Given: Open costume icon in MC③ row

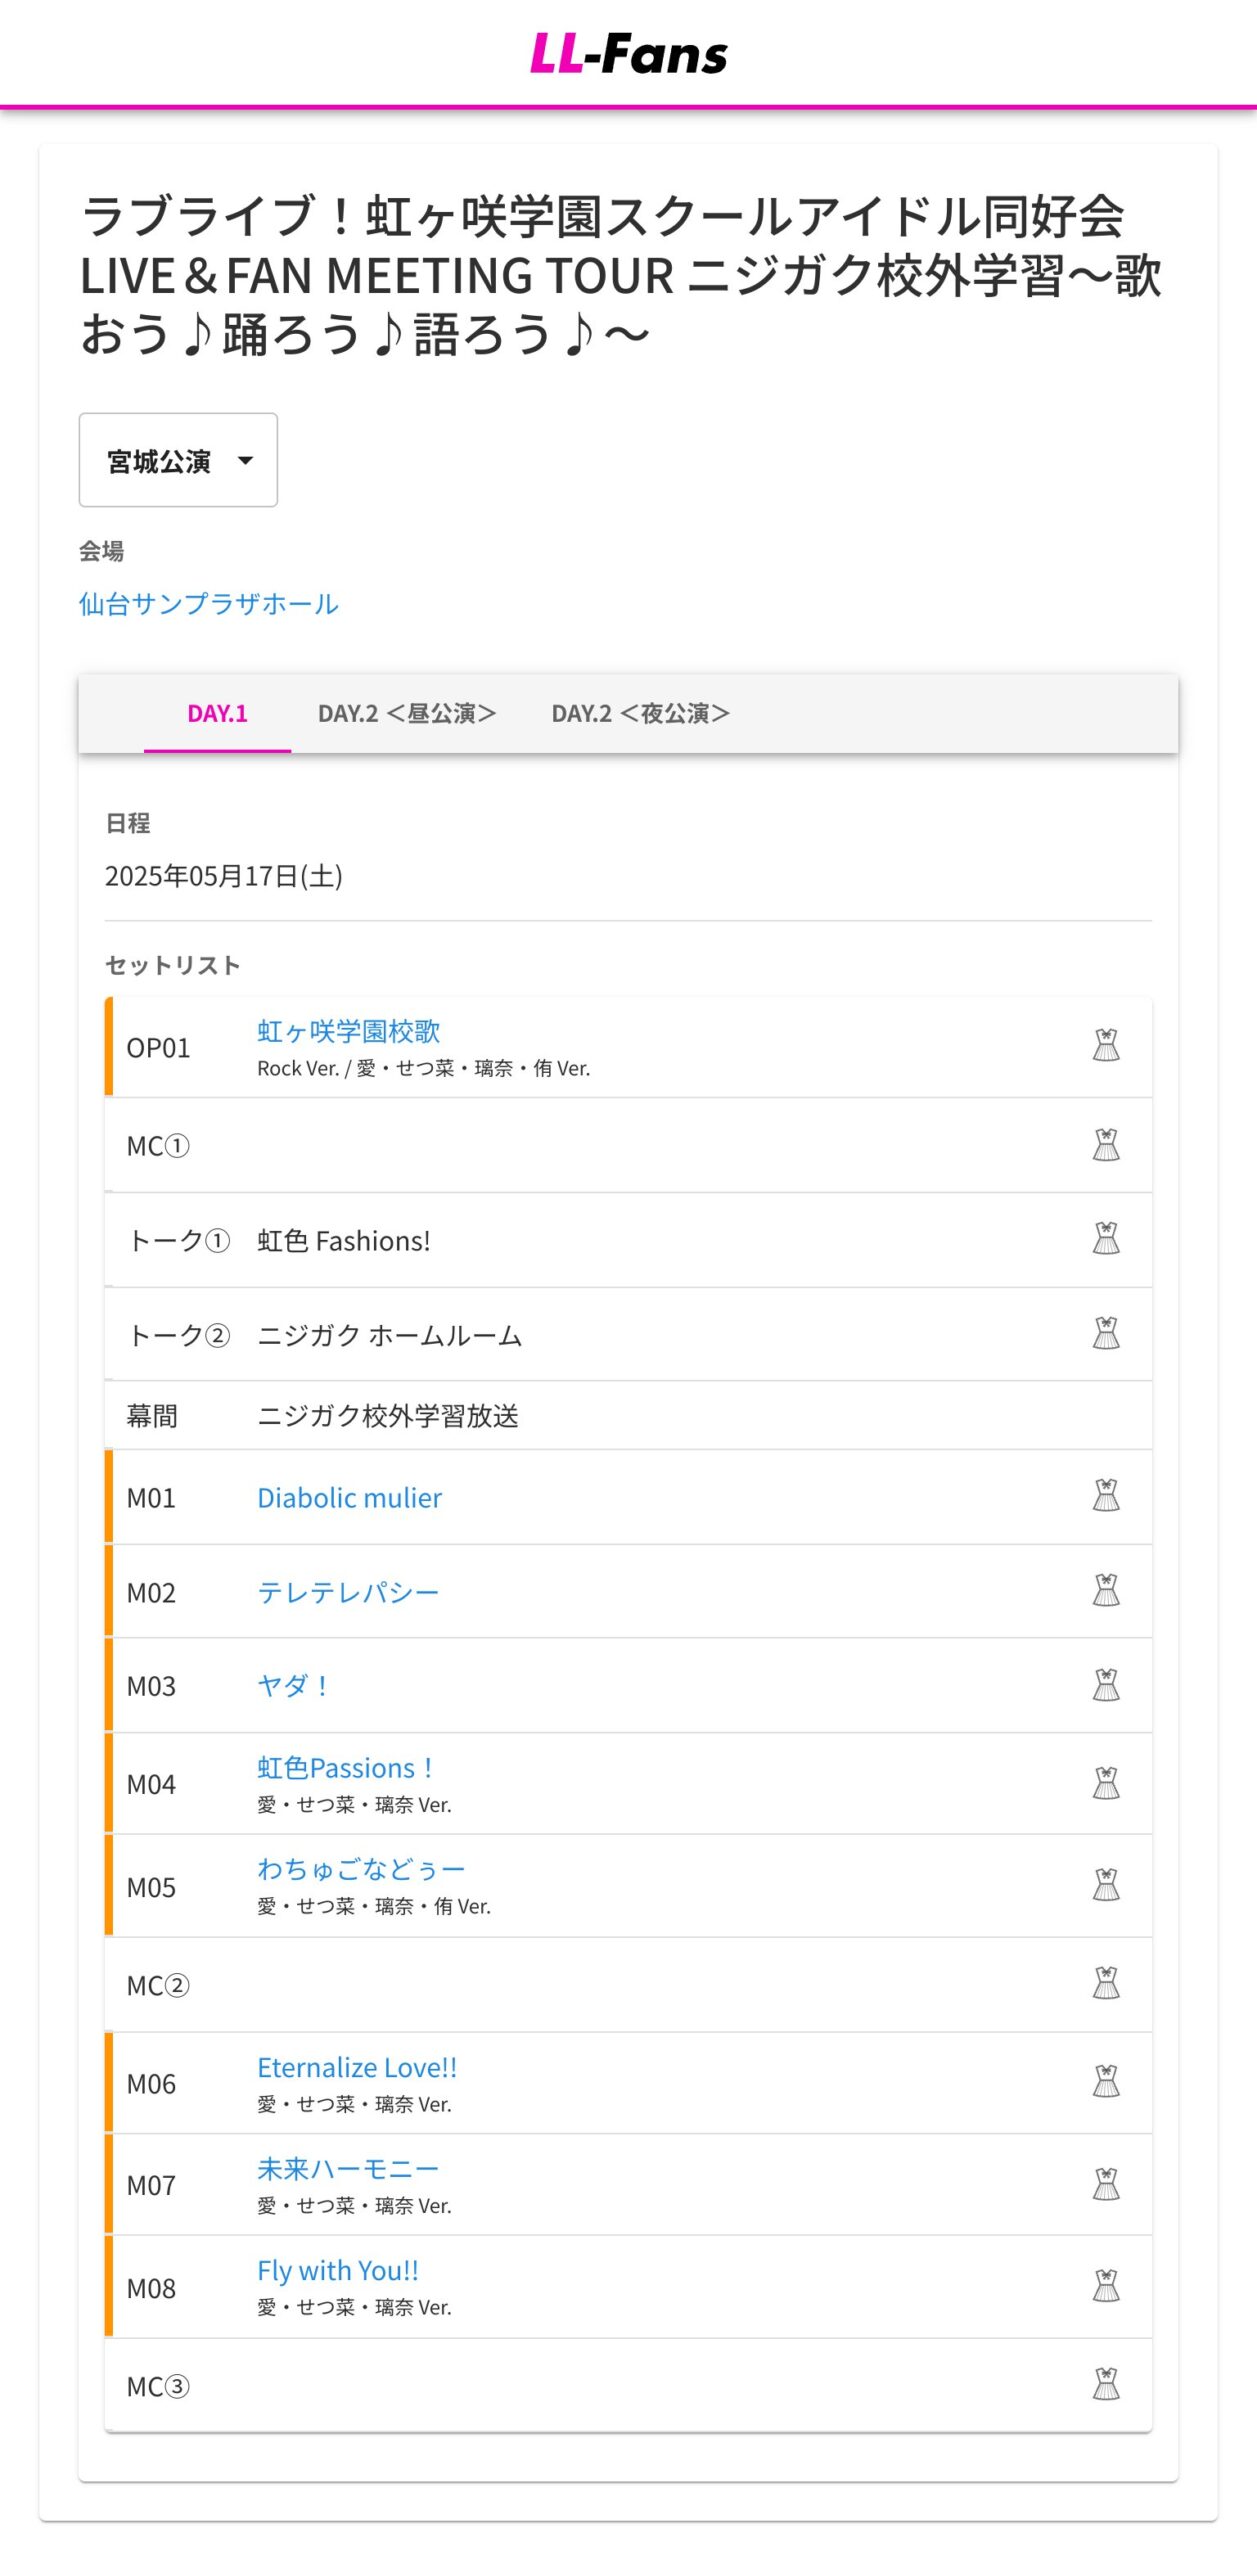Looking at the screenshot, I should pos(1105,2385).
